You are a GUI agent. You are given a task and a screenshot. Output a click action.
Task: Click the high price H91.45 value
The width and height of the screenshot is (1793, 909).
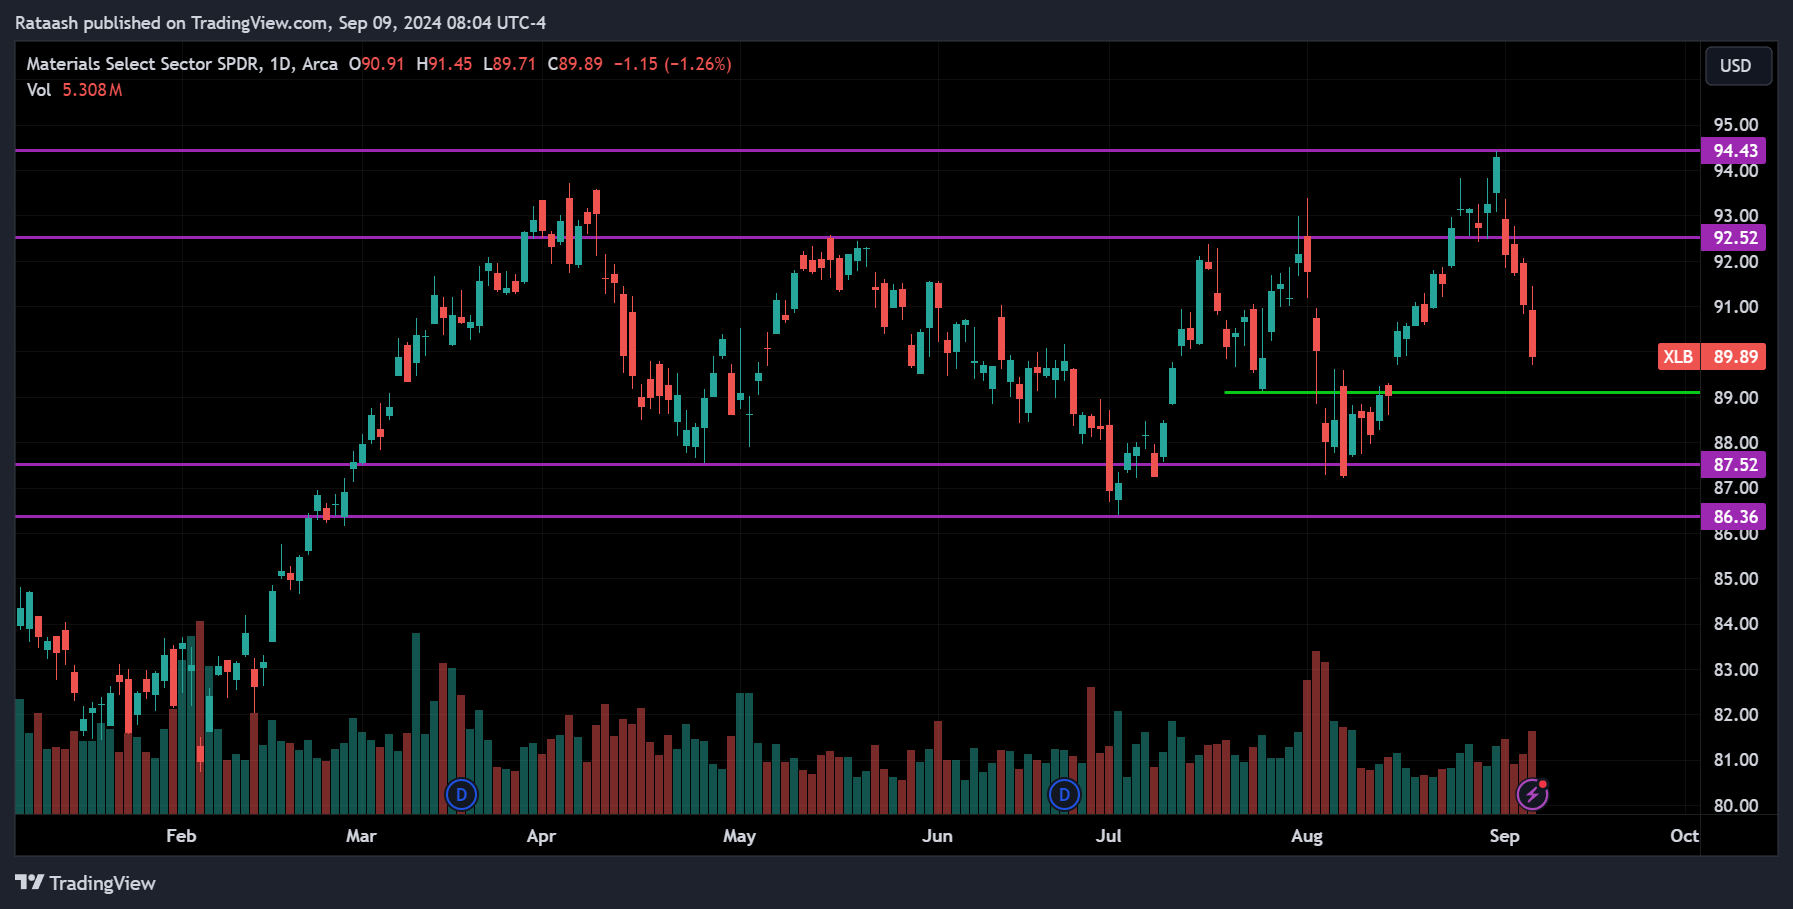pos(444,64)
